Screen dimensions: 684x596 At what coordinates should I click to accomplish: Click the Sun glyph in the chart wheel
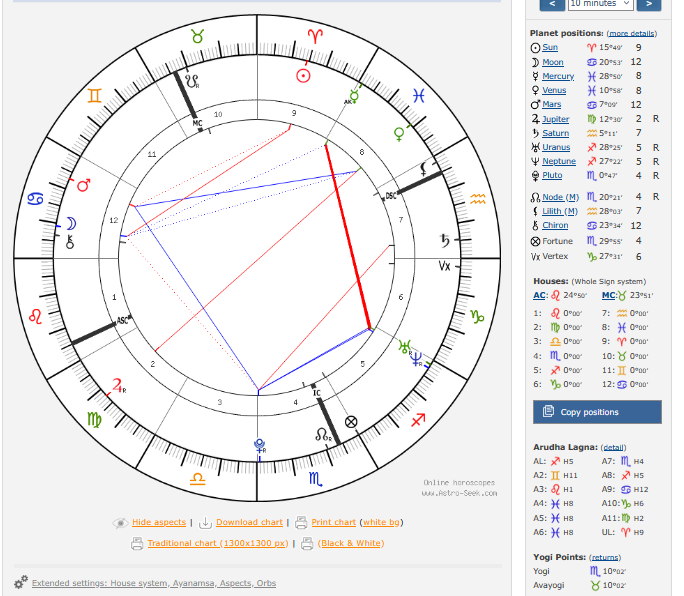pos(303,76)
